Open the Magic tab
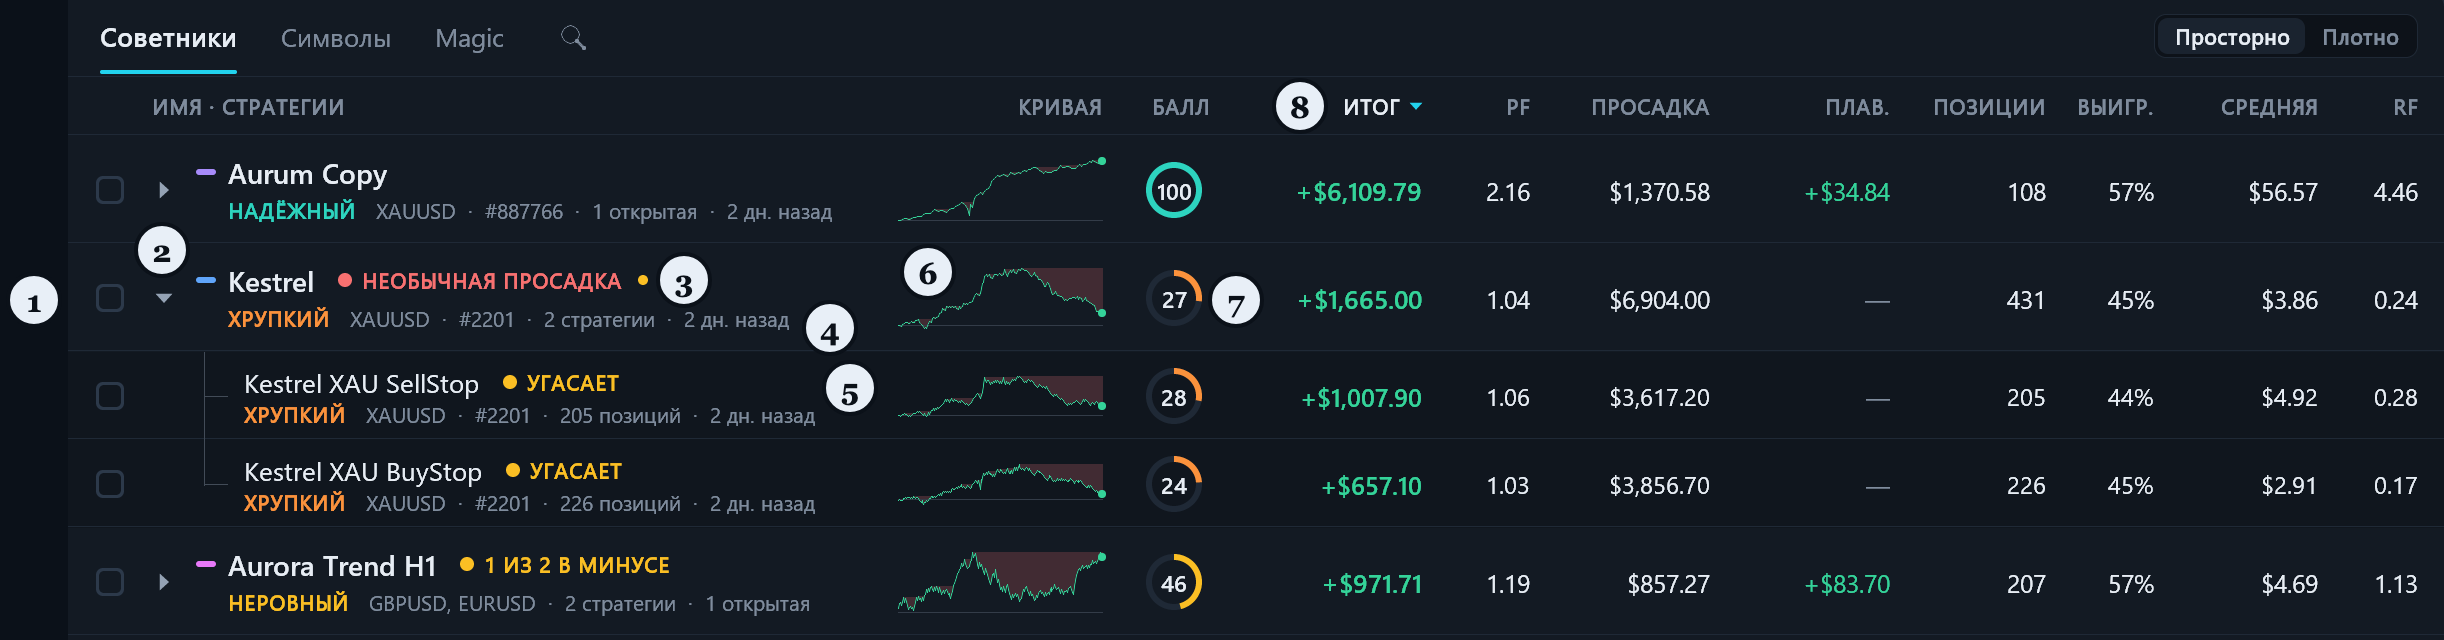The image size is (2444, 640). click(x=469, y=38)
